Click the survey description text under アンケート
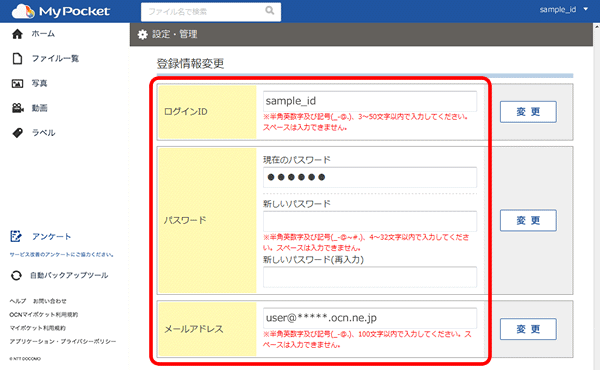Screen dimensions: 600x370 coord(62,254)
